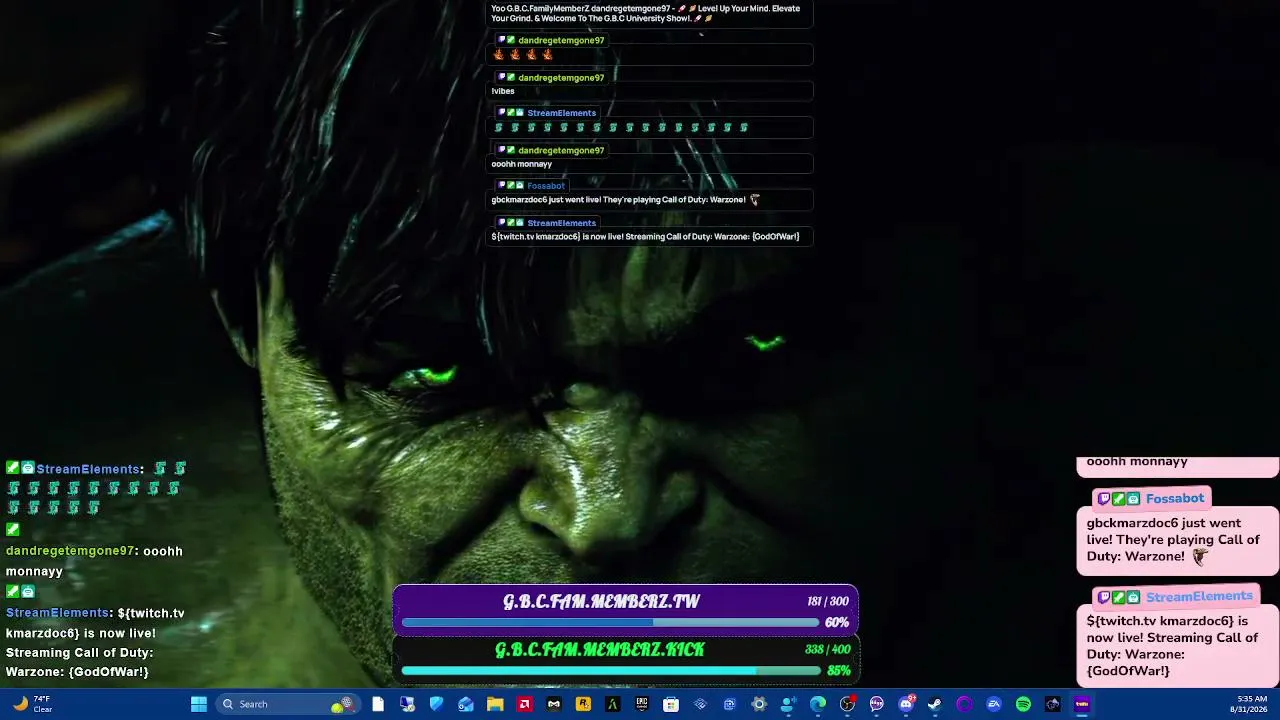This screenshot has height=720, width=1280.
Task: Open the Windows Start menu
Action: click(x=199, y=704)
